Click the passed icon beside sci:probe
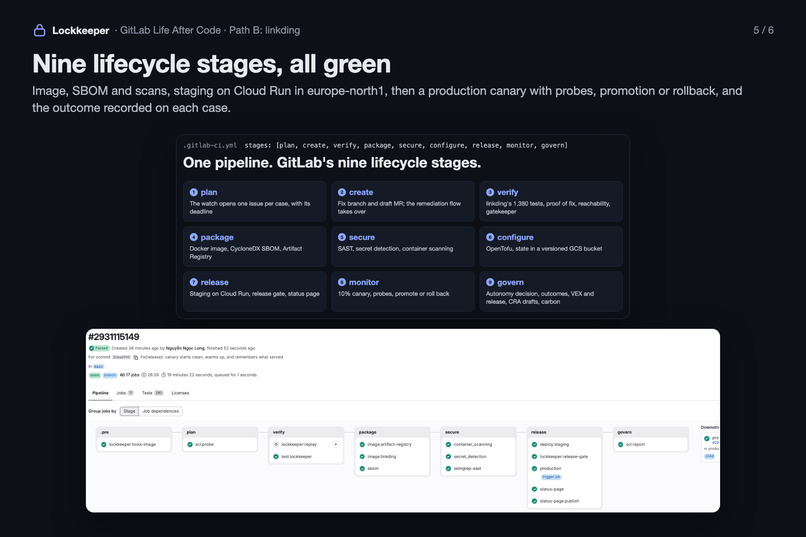Viewport: 806px width, 537px height. 190,444
